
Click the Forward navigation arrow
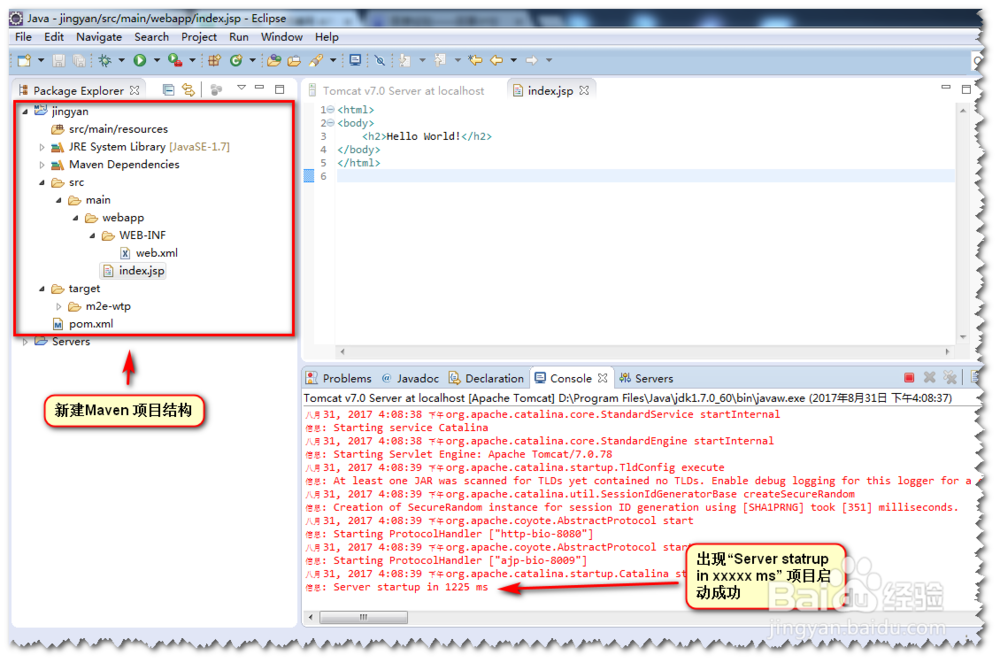coord(531,61)
